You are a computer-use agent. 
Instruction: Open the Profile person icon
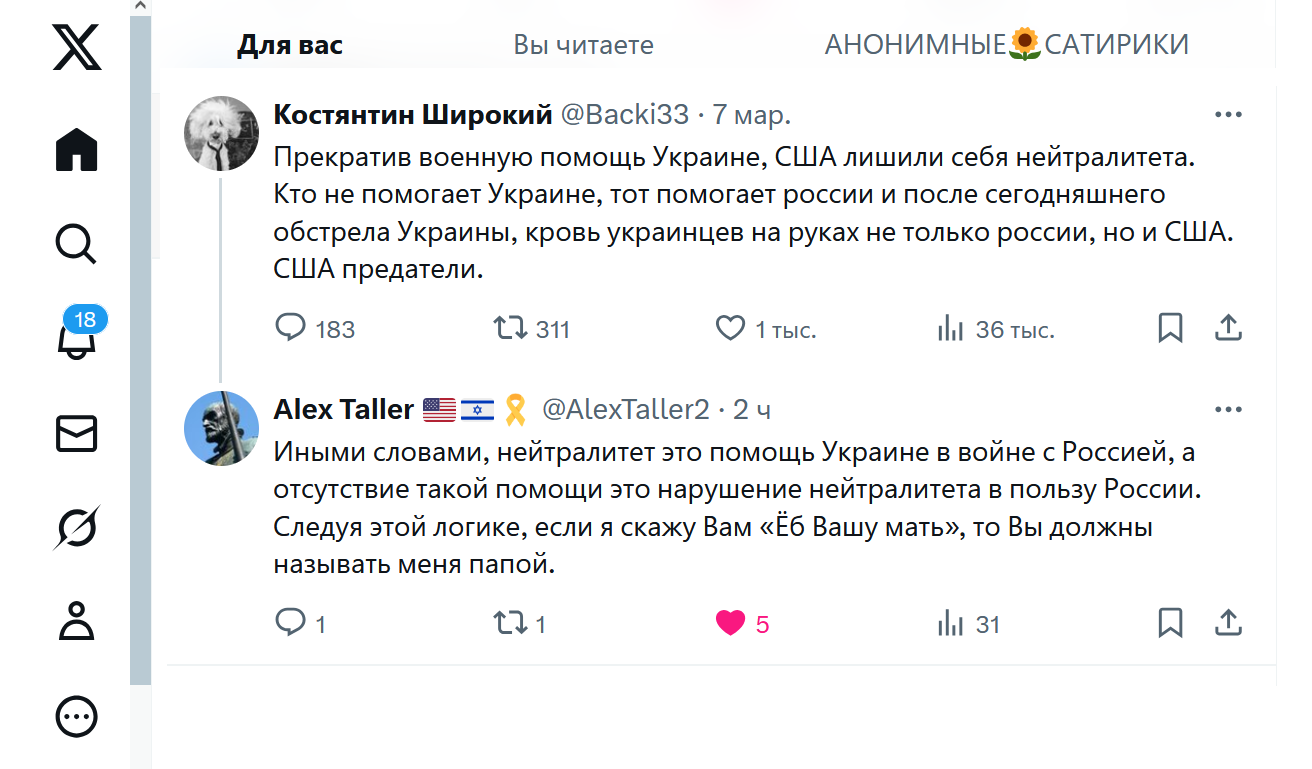click(x=77, y=621)
